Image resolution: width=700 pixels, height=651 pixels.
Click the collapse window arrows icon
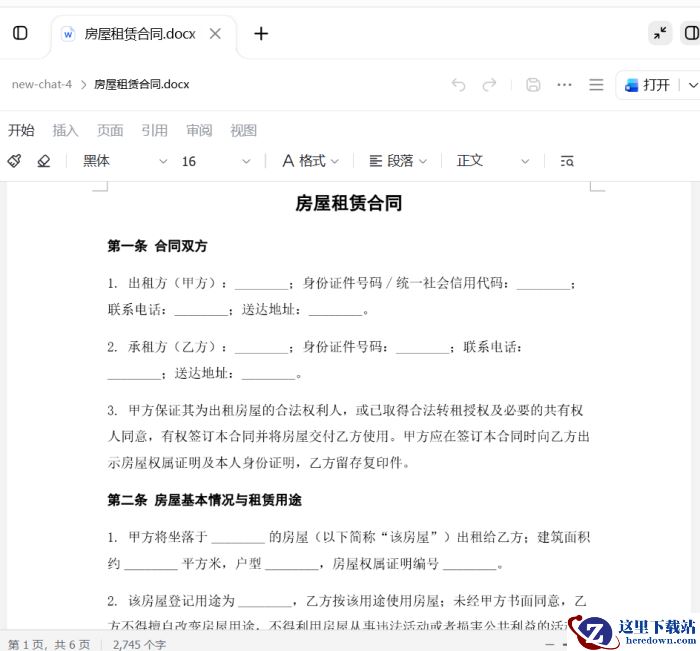(660, 33)
